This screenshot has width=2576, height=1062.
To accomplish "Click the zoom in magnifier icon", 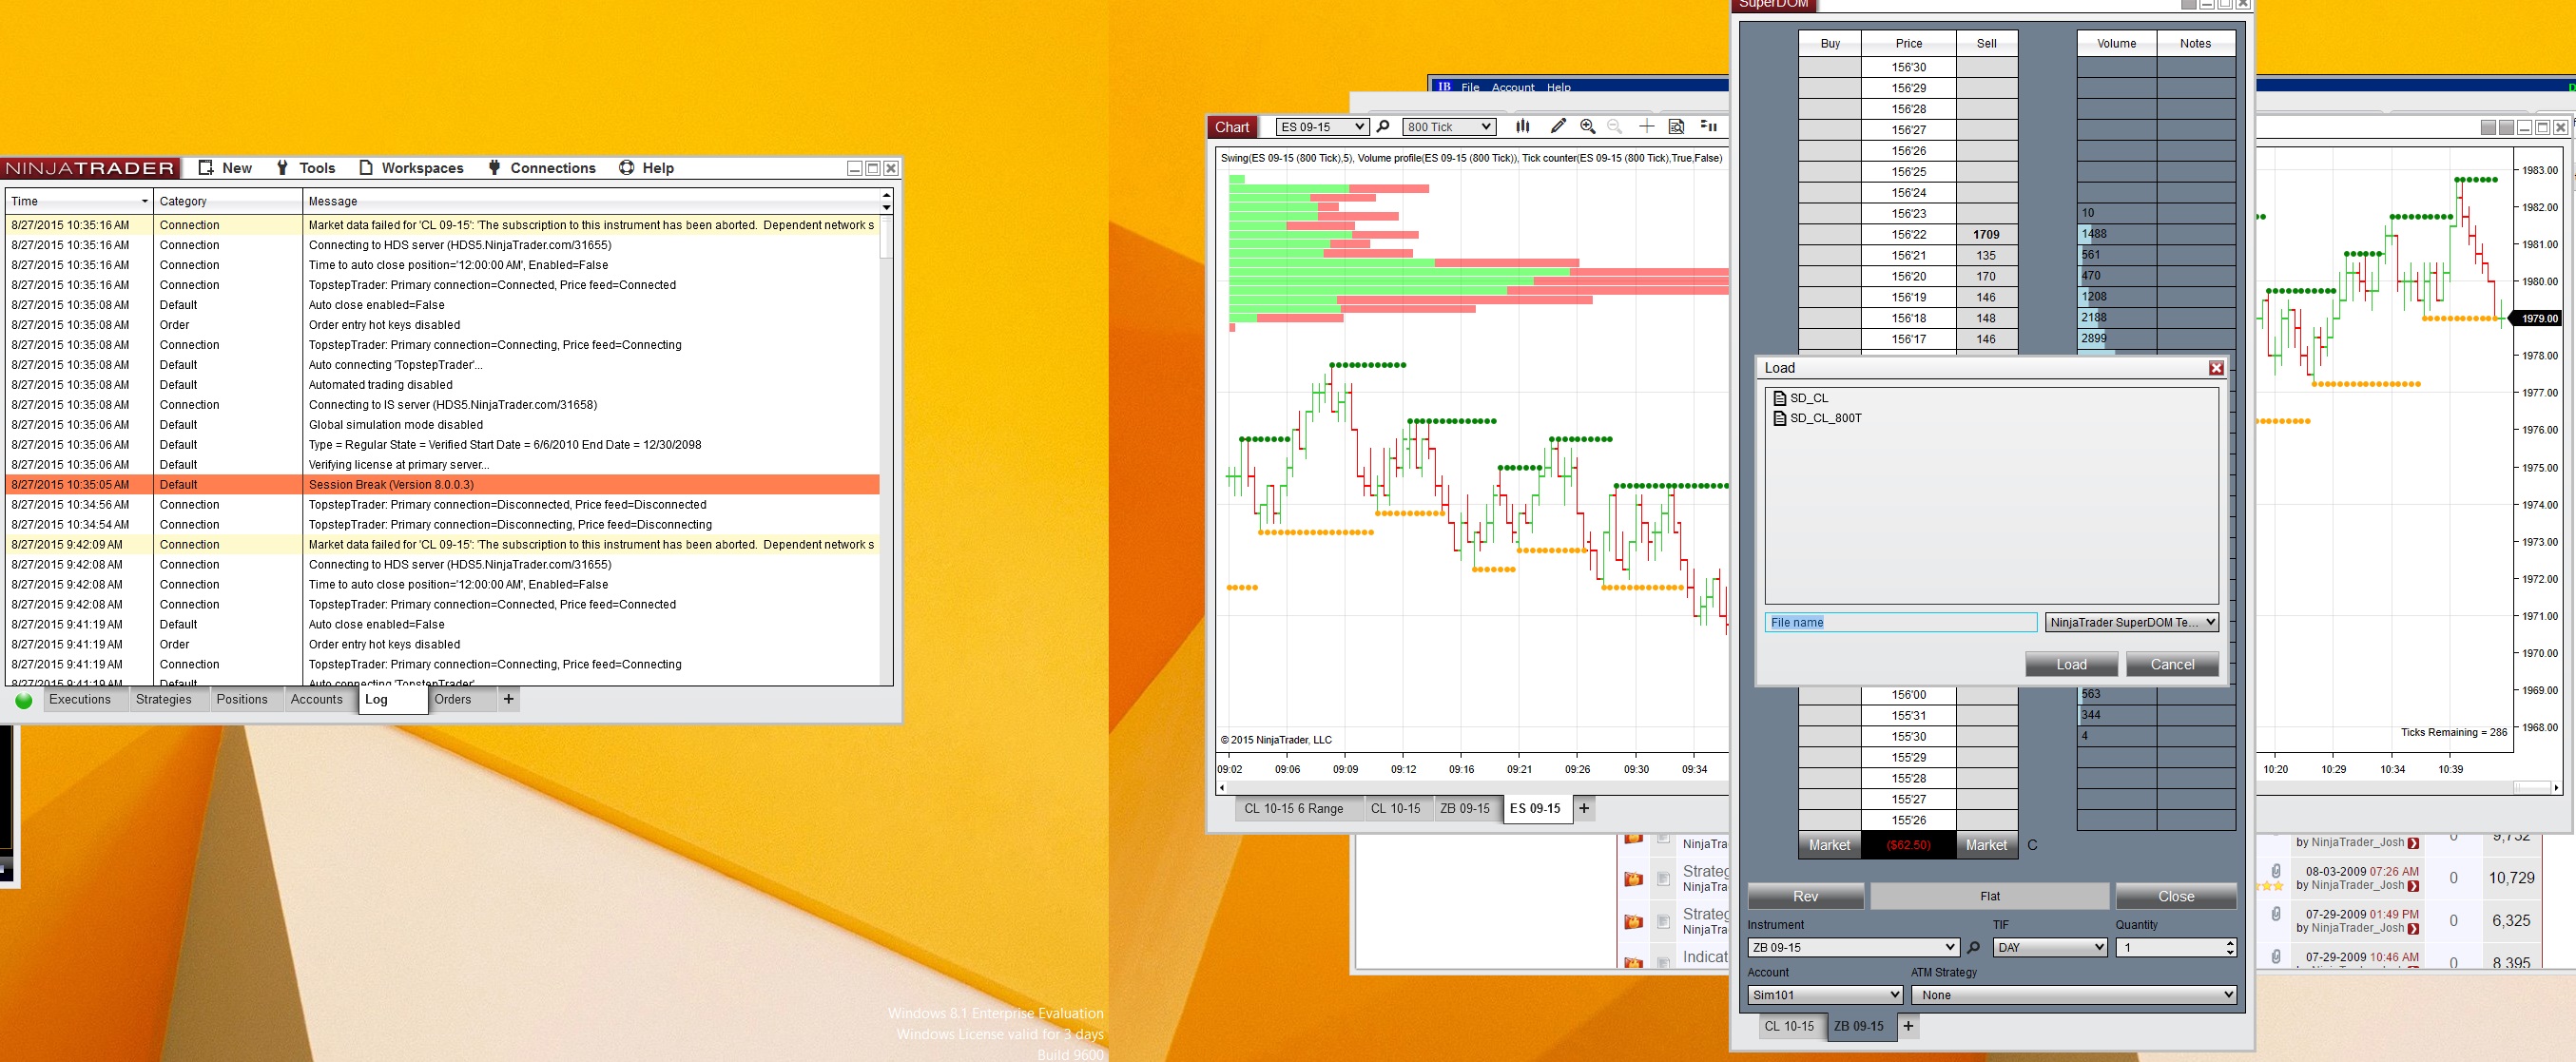I will point(1587,126).
